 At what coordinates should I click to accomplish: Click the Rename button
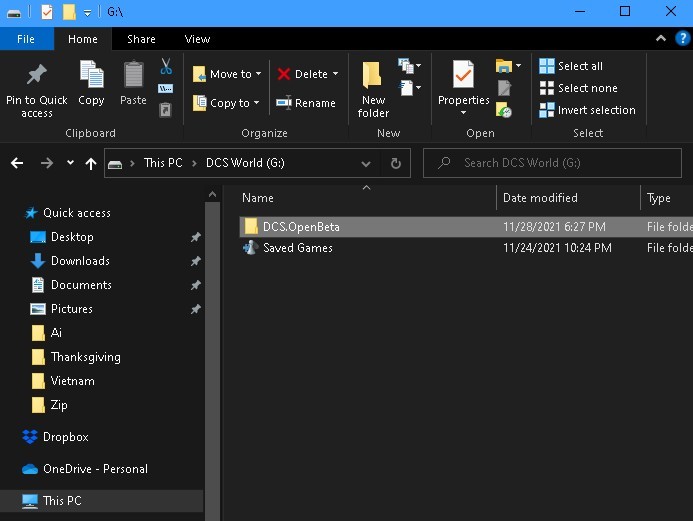(305, 103)
